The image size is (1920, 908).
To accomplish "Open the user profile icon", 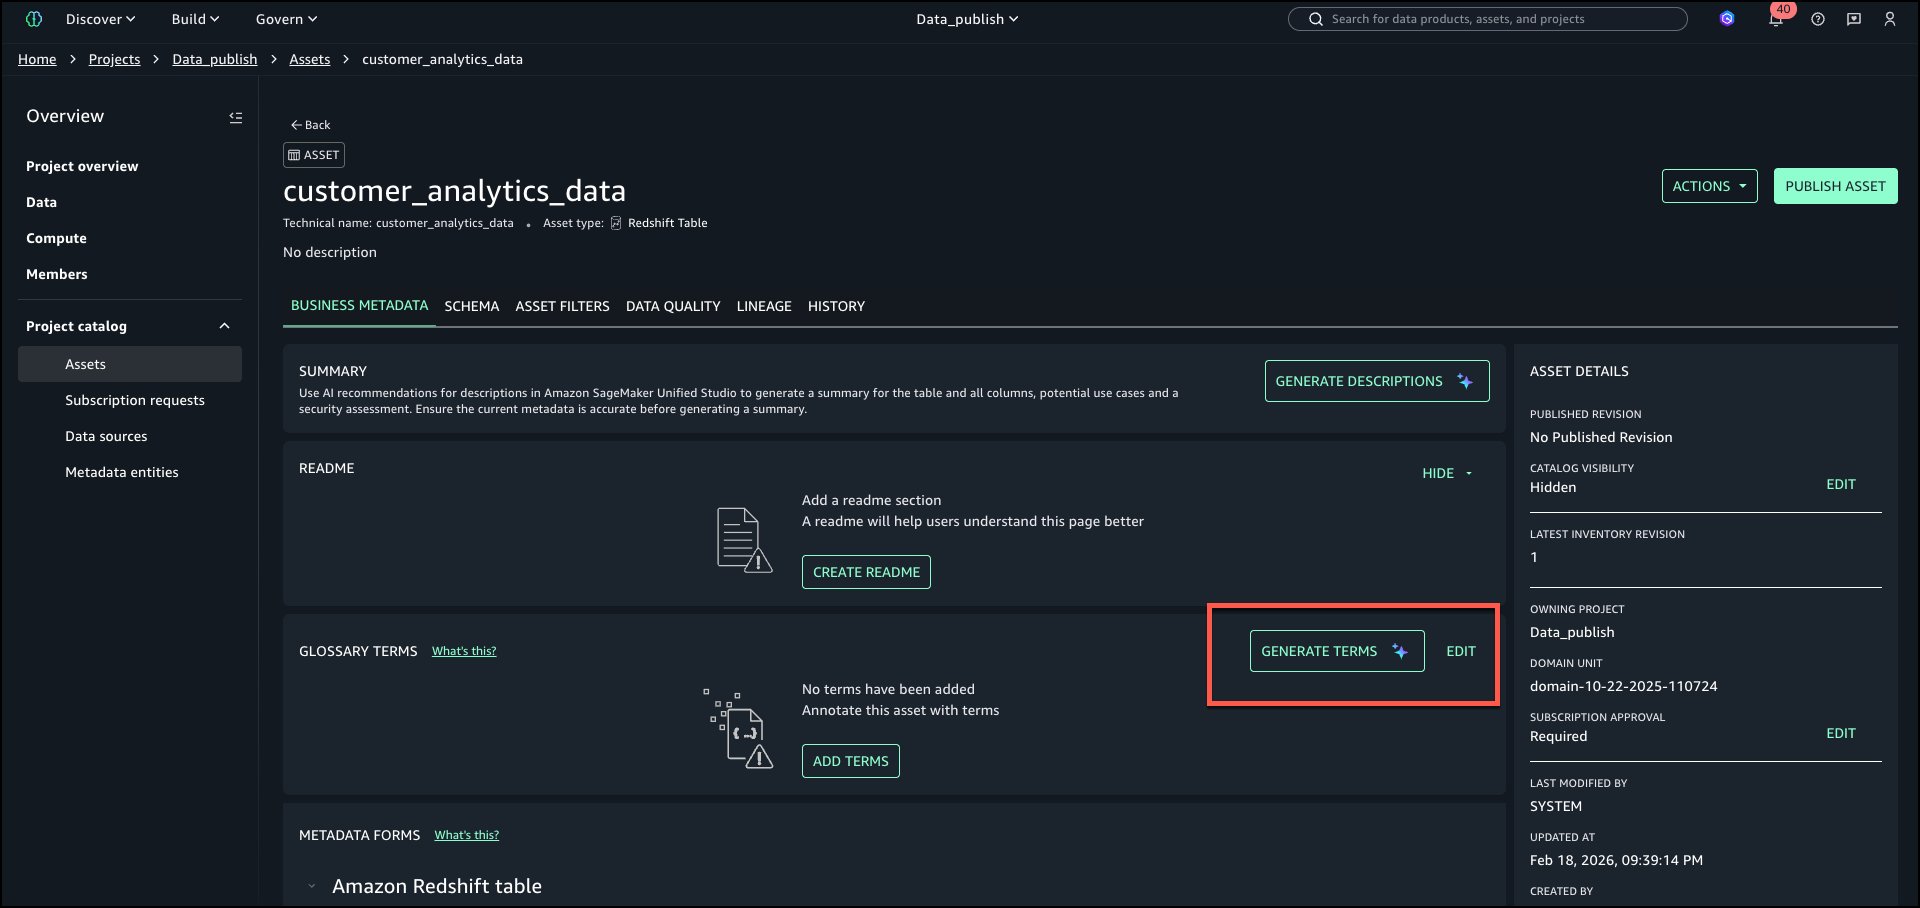I will [1890, 19].
